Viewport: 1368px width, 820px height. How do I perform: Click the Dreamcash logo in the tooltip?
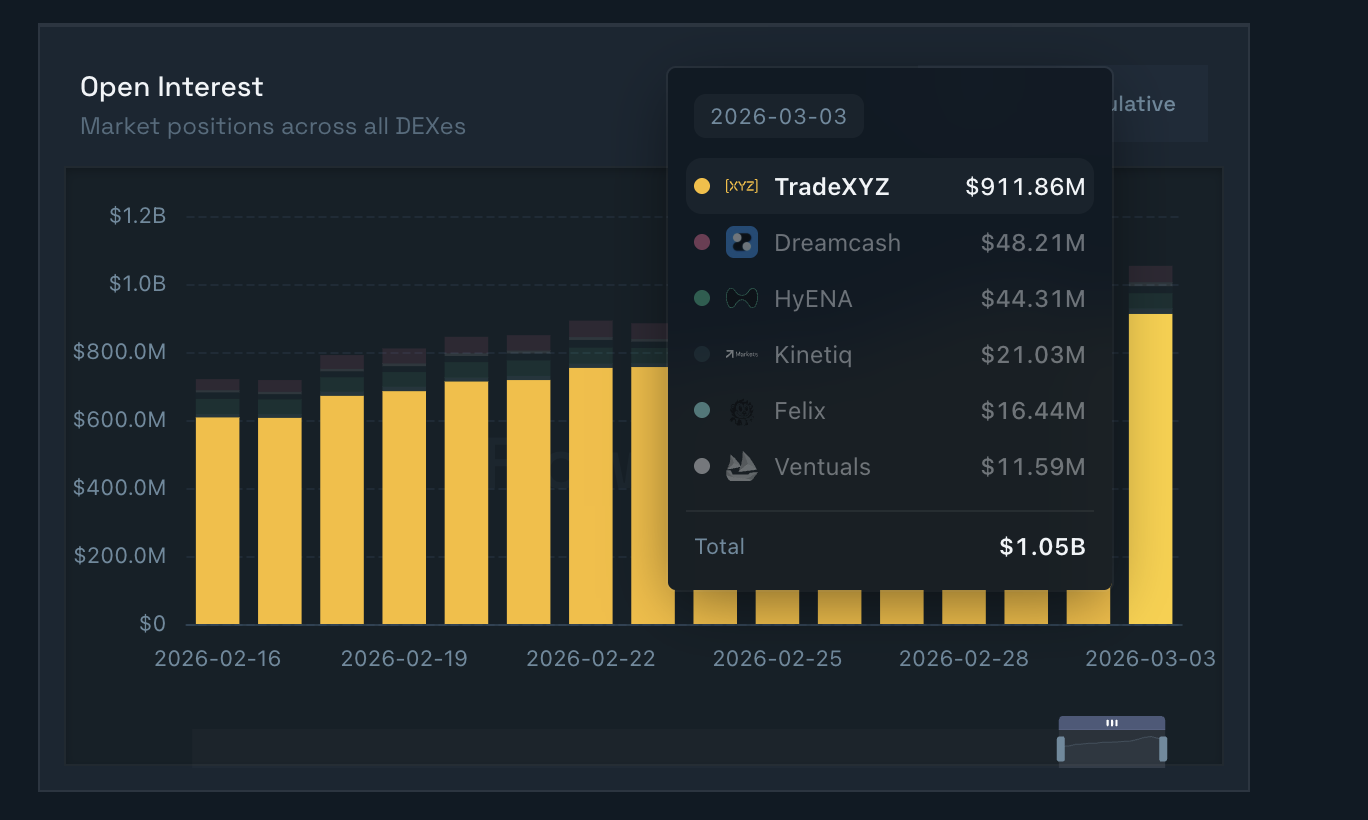pyautogui.click(x=741, y=242)
